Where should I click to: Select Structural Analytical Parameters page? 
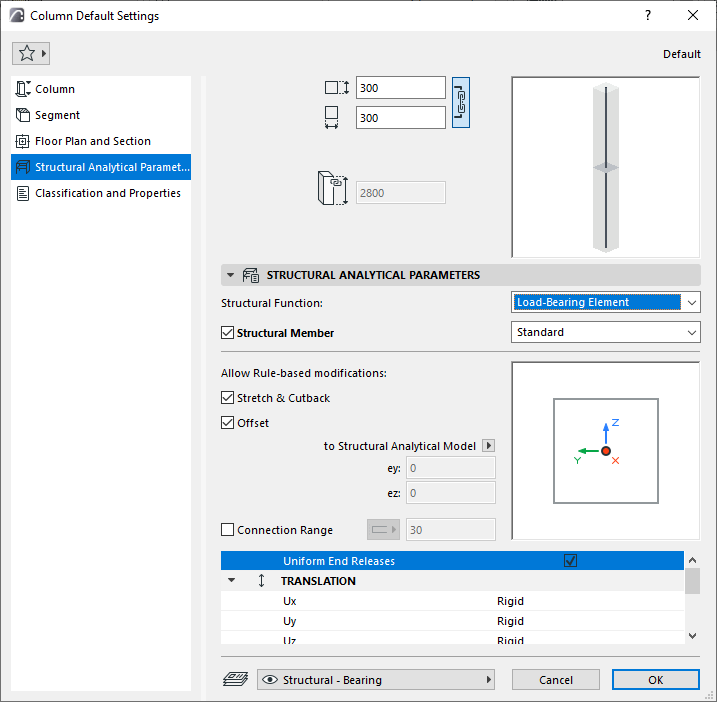101,167
